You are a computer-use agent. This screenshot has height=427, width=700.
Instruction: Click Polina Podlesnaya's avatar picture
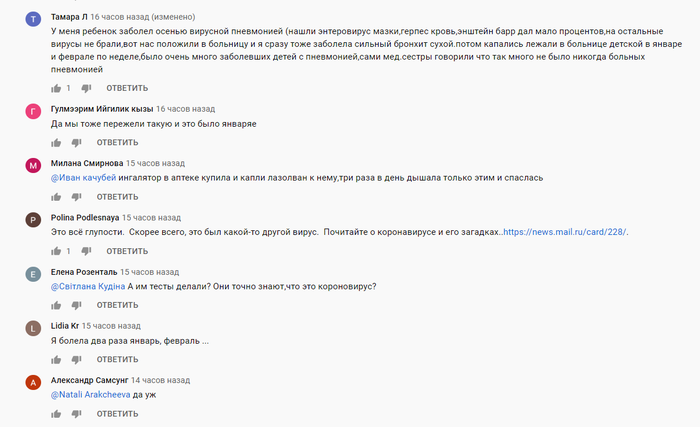33,220
